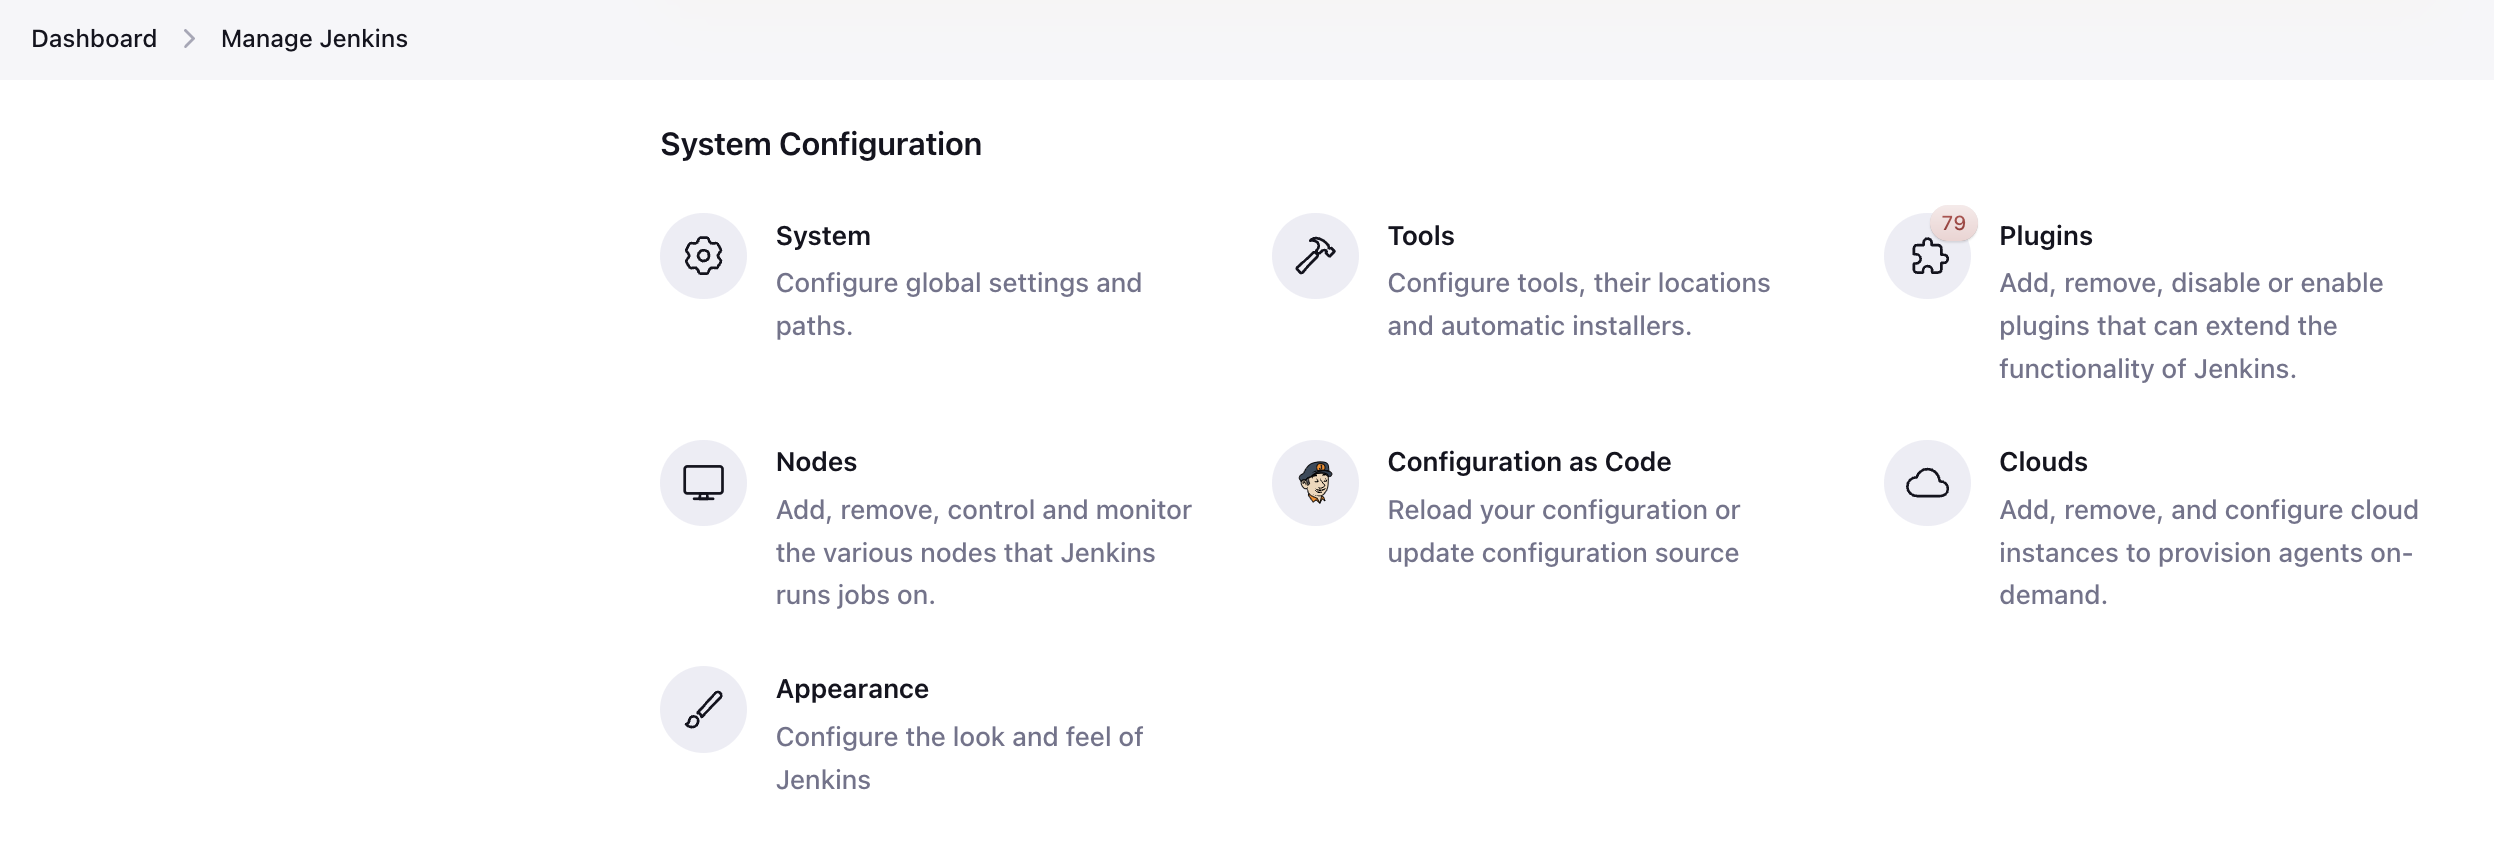Open the Tools configuration link
The image size is (2494, 846).
pos(1420,236)
